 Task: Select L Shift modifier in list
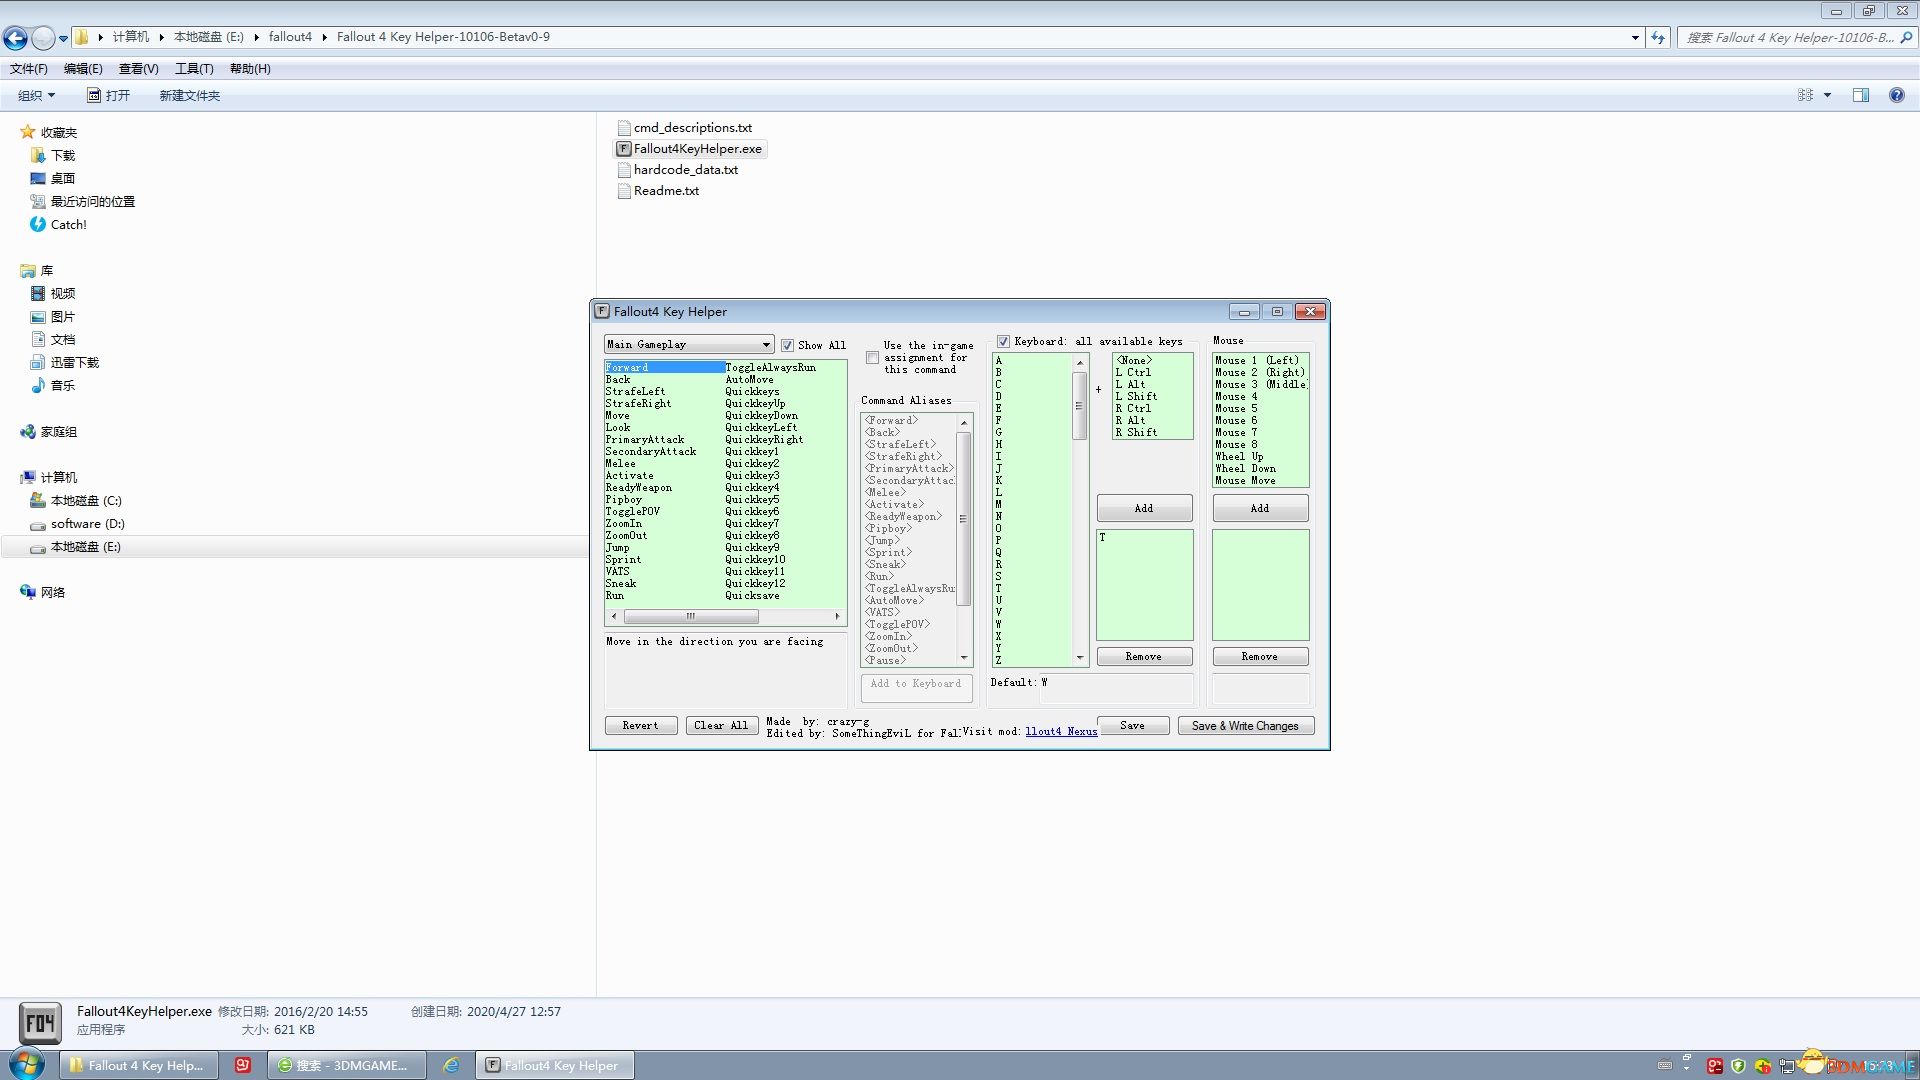coord(1137,396)
